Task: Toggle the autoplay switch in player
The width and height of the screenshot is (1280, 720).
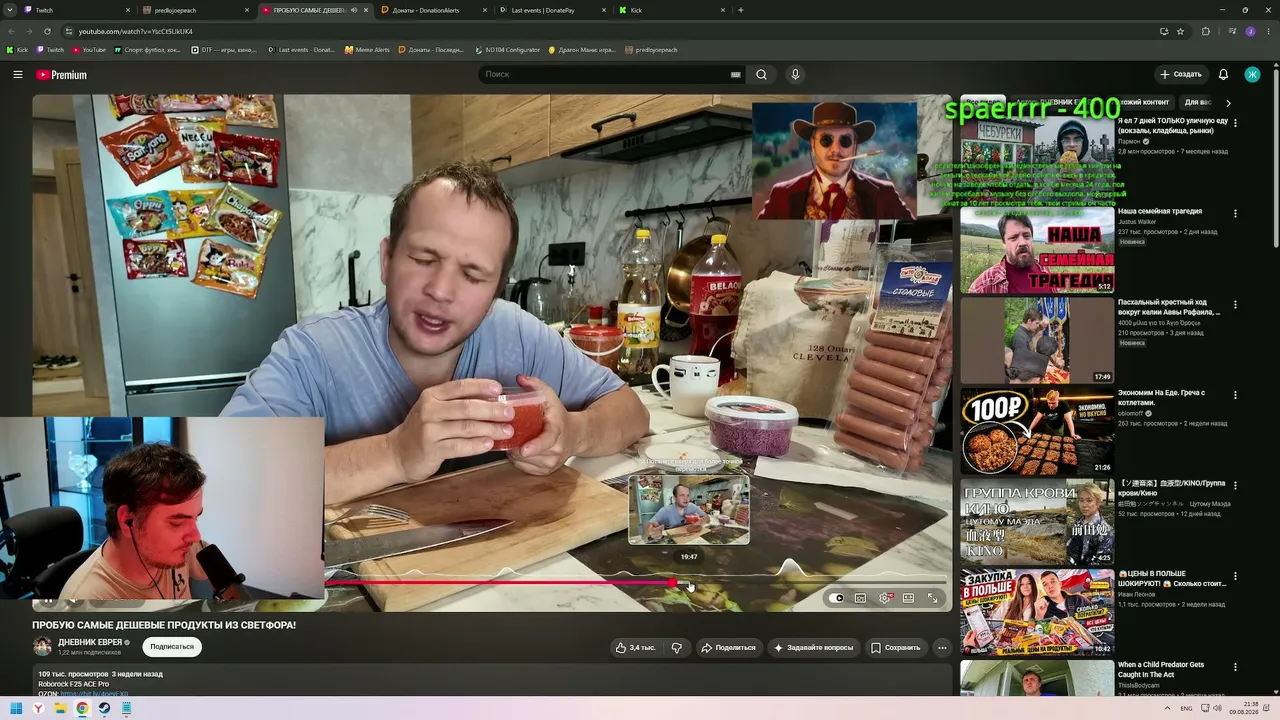Action: (x=837, y=598)
